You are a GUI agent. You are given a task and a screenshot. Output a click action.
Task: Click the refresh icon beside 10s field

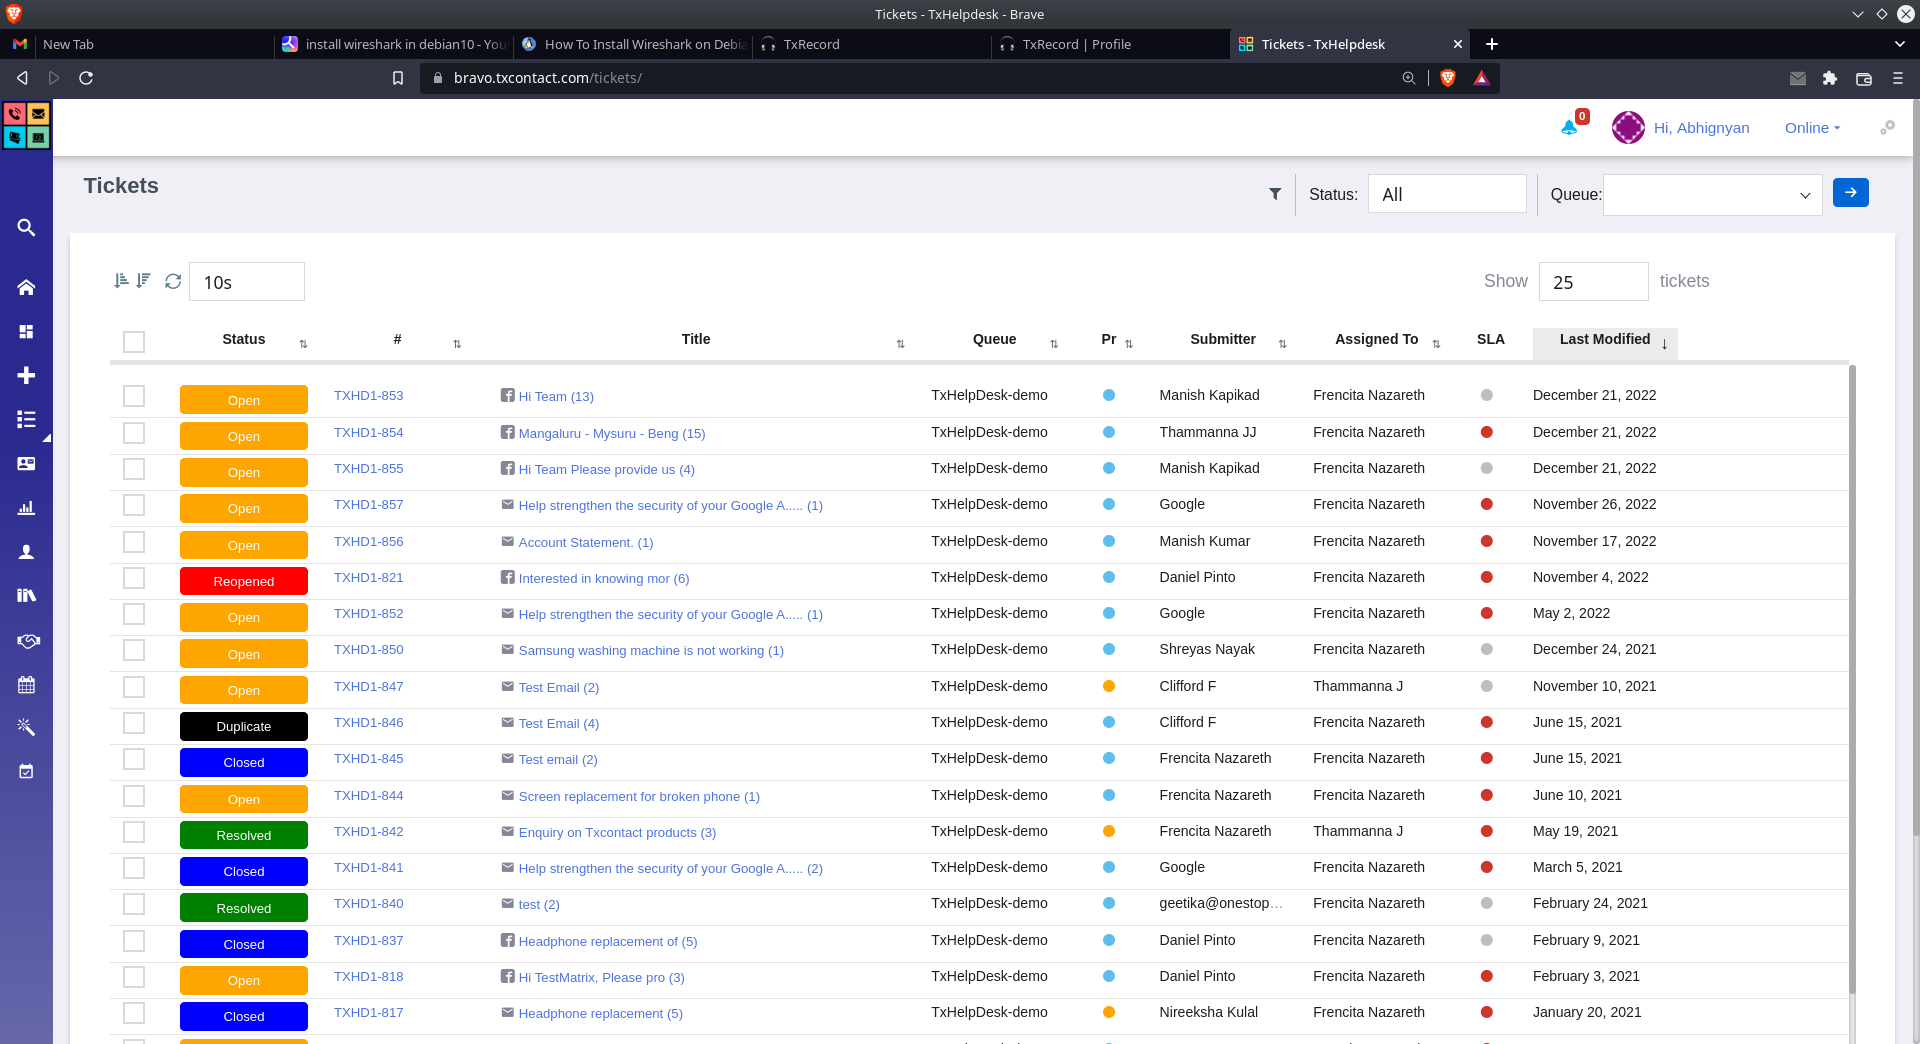tap(173, 281)
